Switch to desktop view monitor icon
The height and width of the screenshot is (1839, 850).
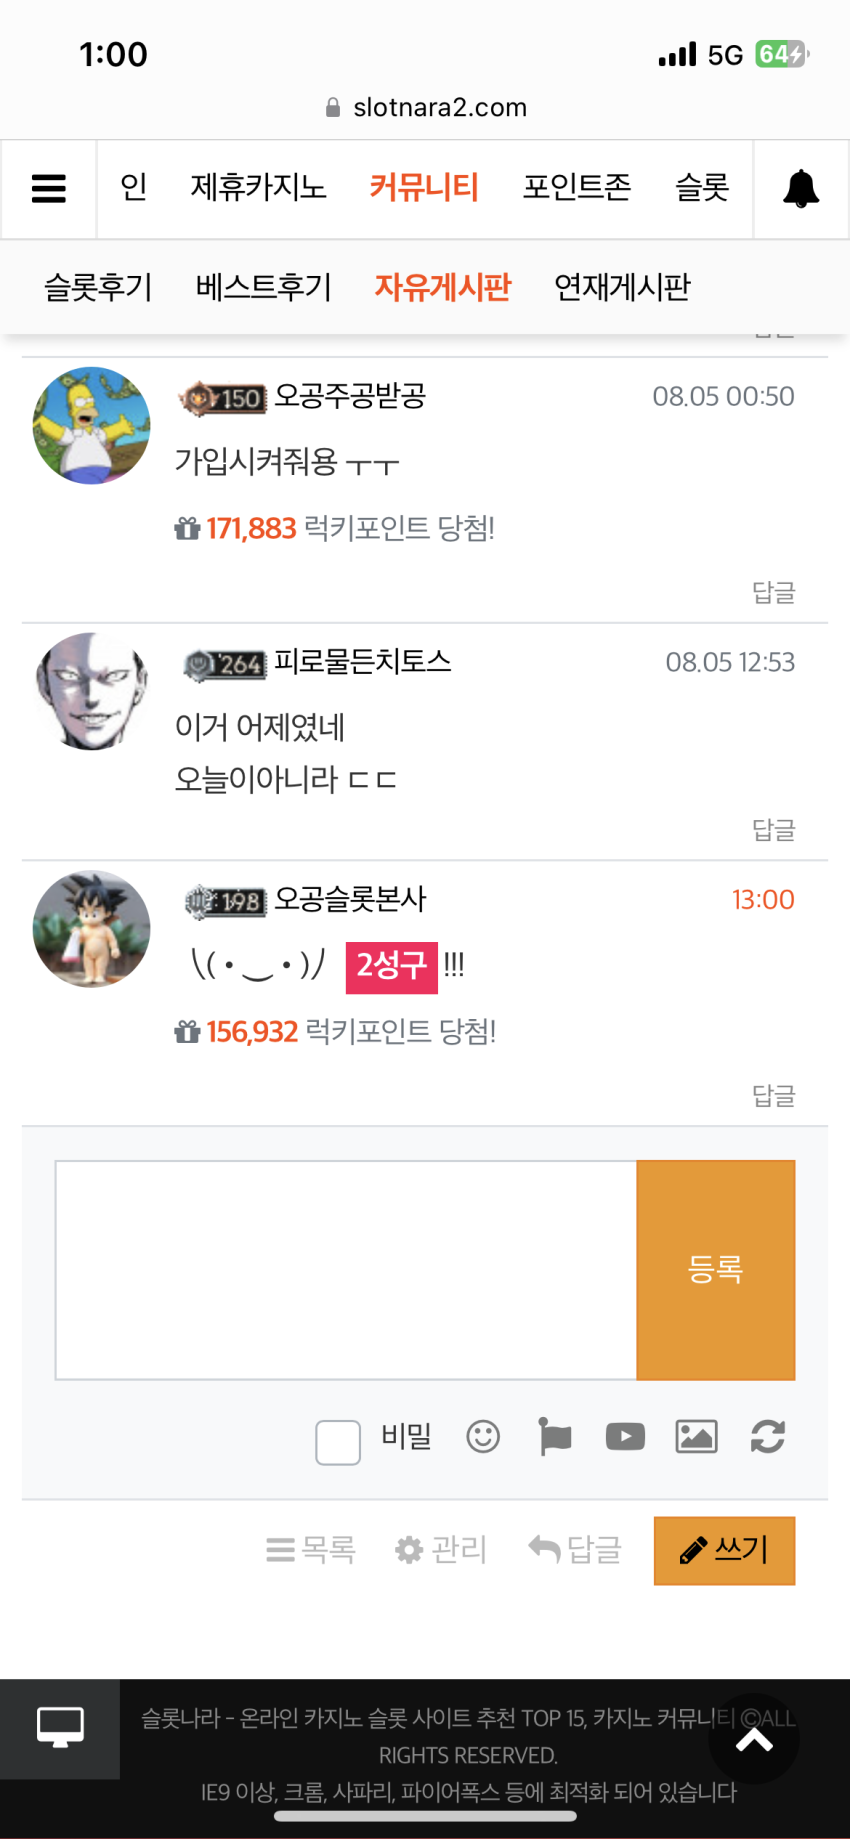(60, 1727)
